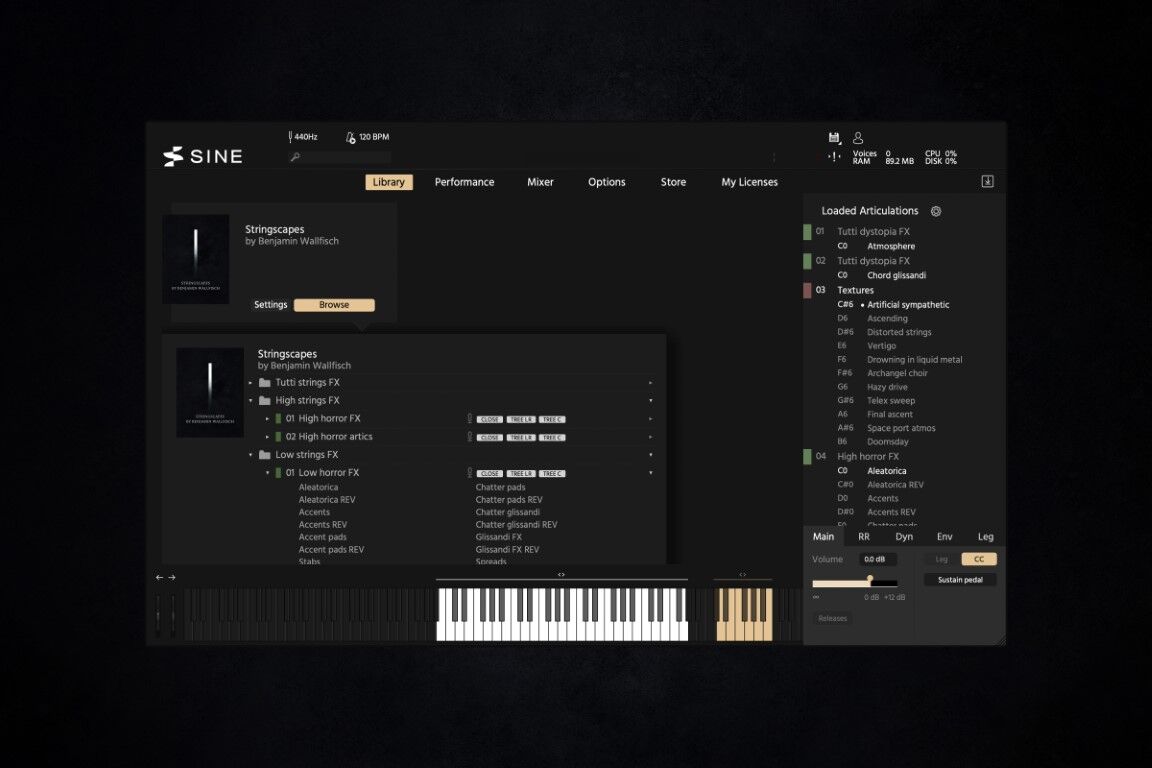Click the keyswitch range handle above tan keys
Viewport: 1152px width, 768px height.
[x=743, y=575]
